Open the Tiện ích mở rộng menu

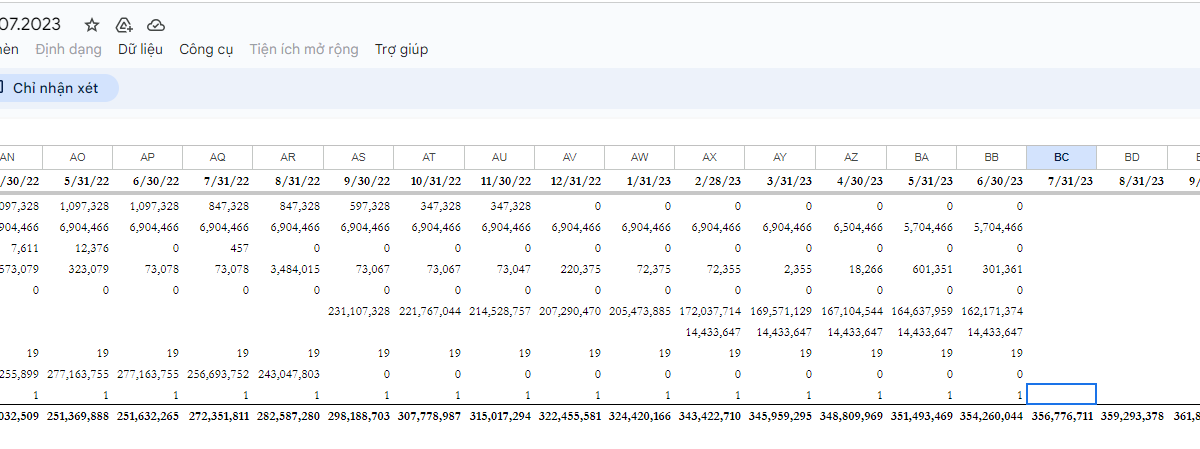tap(304, 49)
